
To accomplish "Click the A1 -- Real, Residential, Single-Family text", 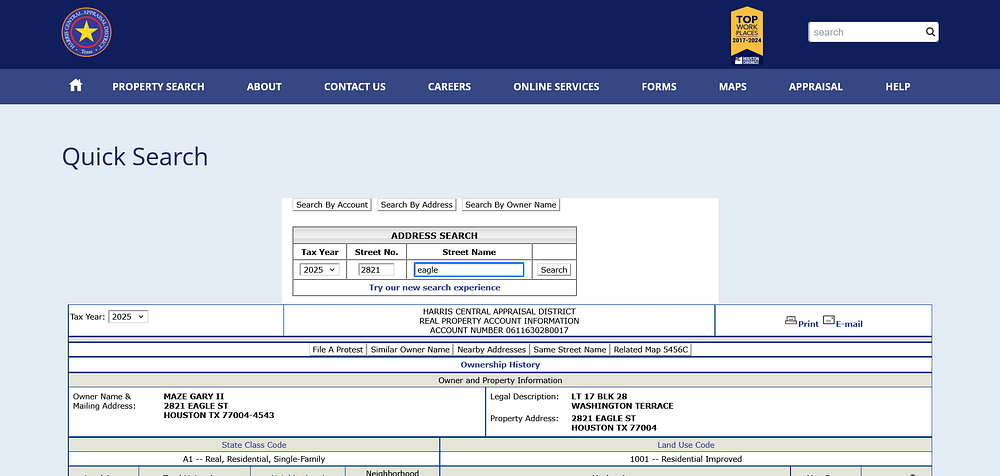I will 254,459.
